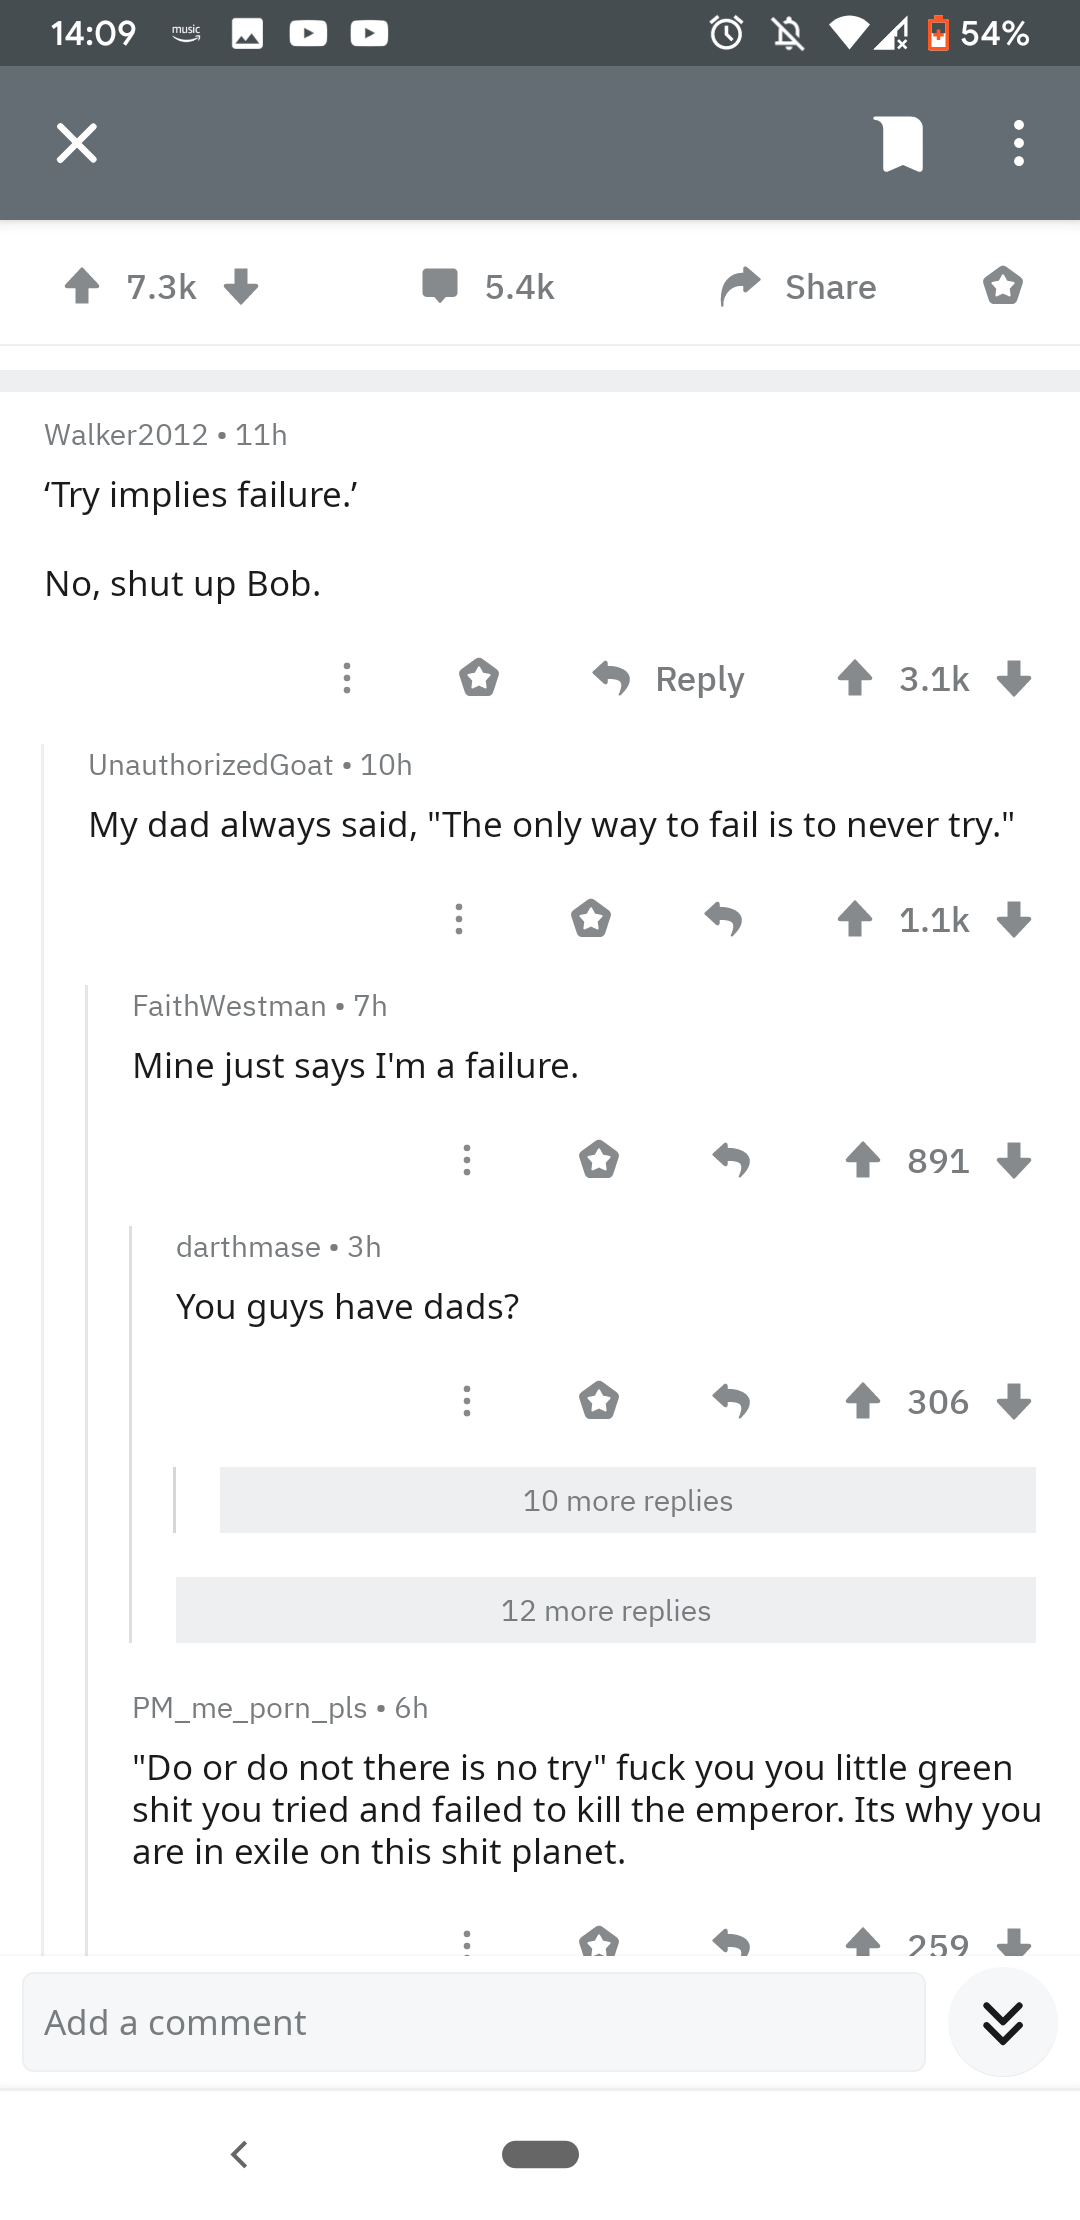
Task: Close the post with the X
Action: [x=76, y=142]
